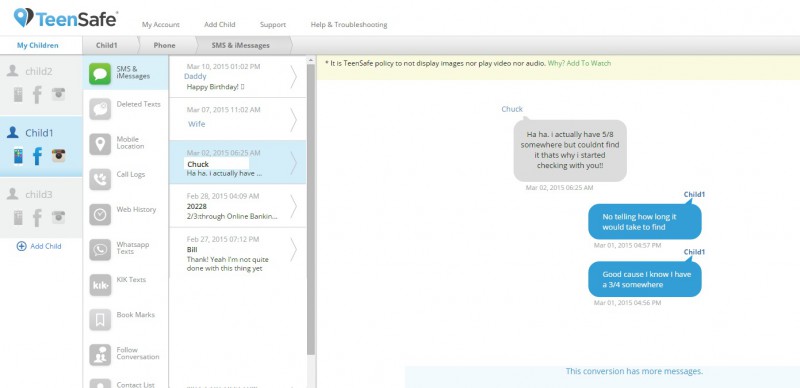Screen dimensions: 800x388
Task: Click the scrollbar up arrow
Action: [311, 60]
